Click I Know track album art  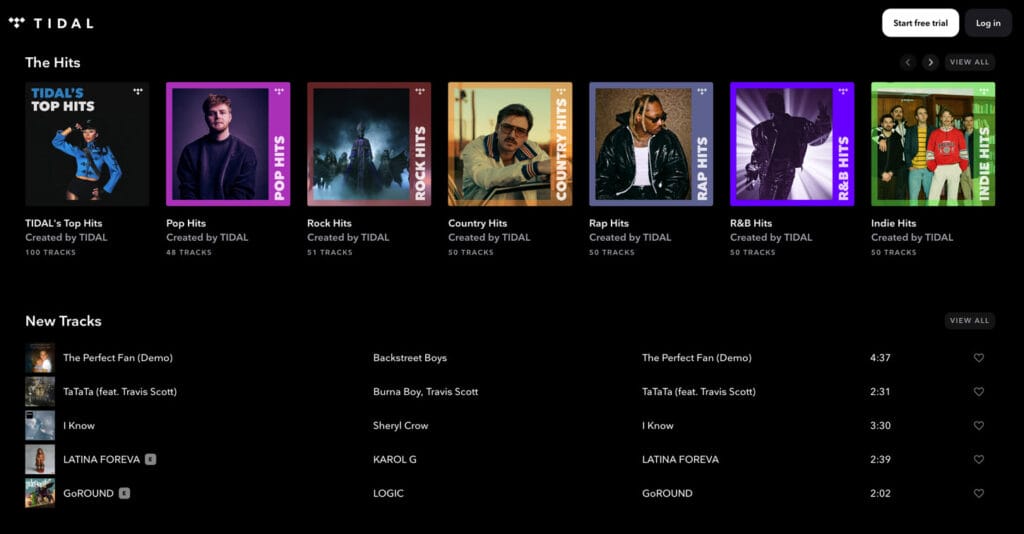click(40, 426)
